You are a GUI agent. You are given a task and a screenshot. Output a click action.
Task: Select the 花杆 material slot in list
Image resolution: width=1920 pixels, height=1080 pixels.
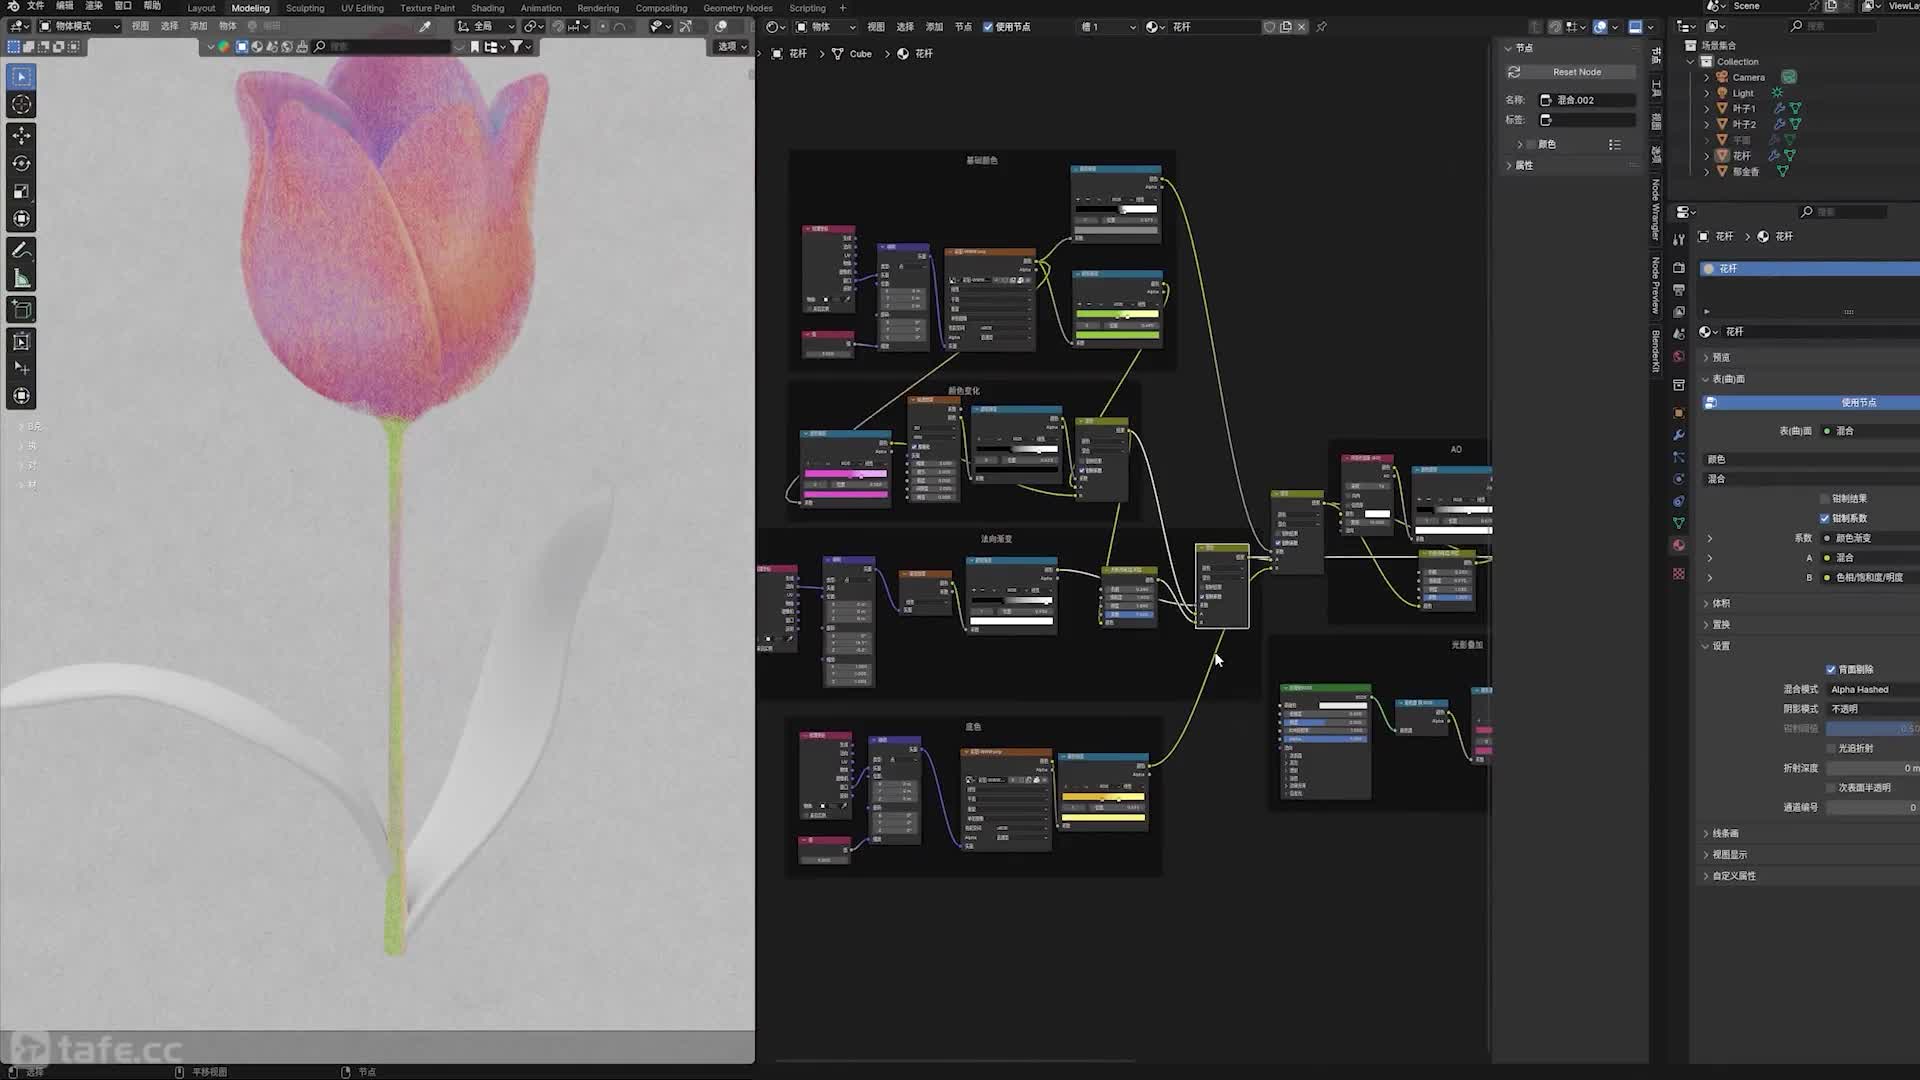tap(1811, 269)
